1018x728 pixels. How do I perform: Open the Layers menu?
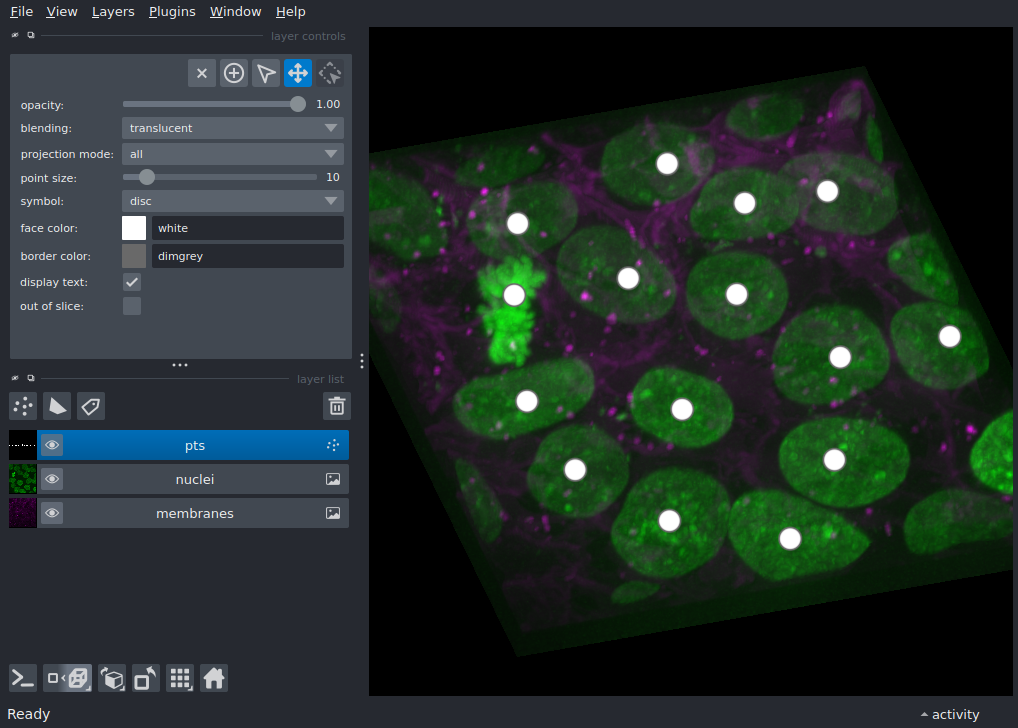[x=112, y=11]
